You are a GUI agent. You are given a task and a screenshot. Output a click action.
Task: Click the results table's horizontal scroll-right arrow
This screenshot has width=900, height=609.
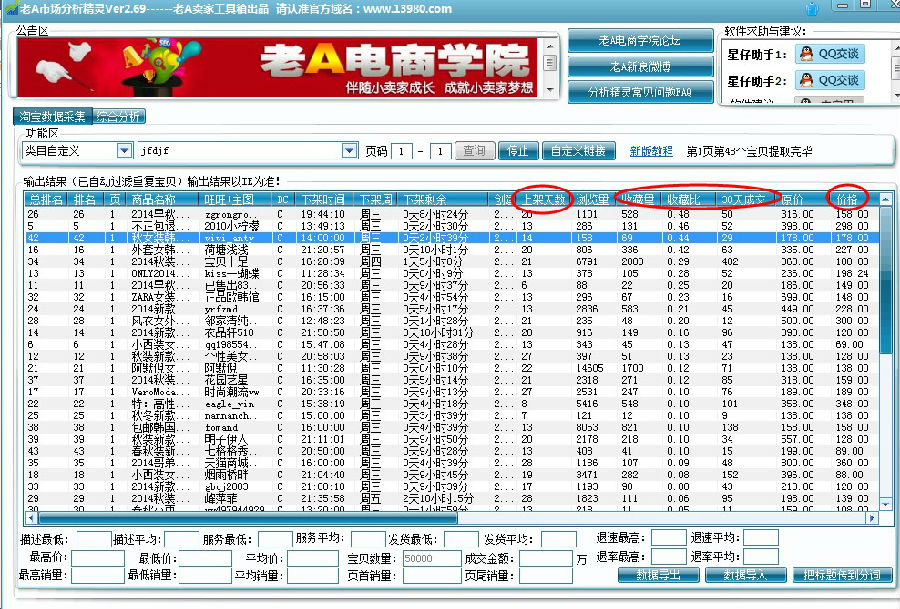click(x=872, y=518)
